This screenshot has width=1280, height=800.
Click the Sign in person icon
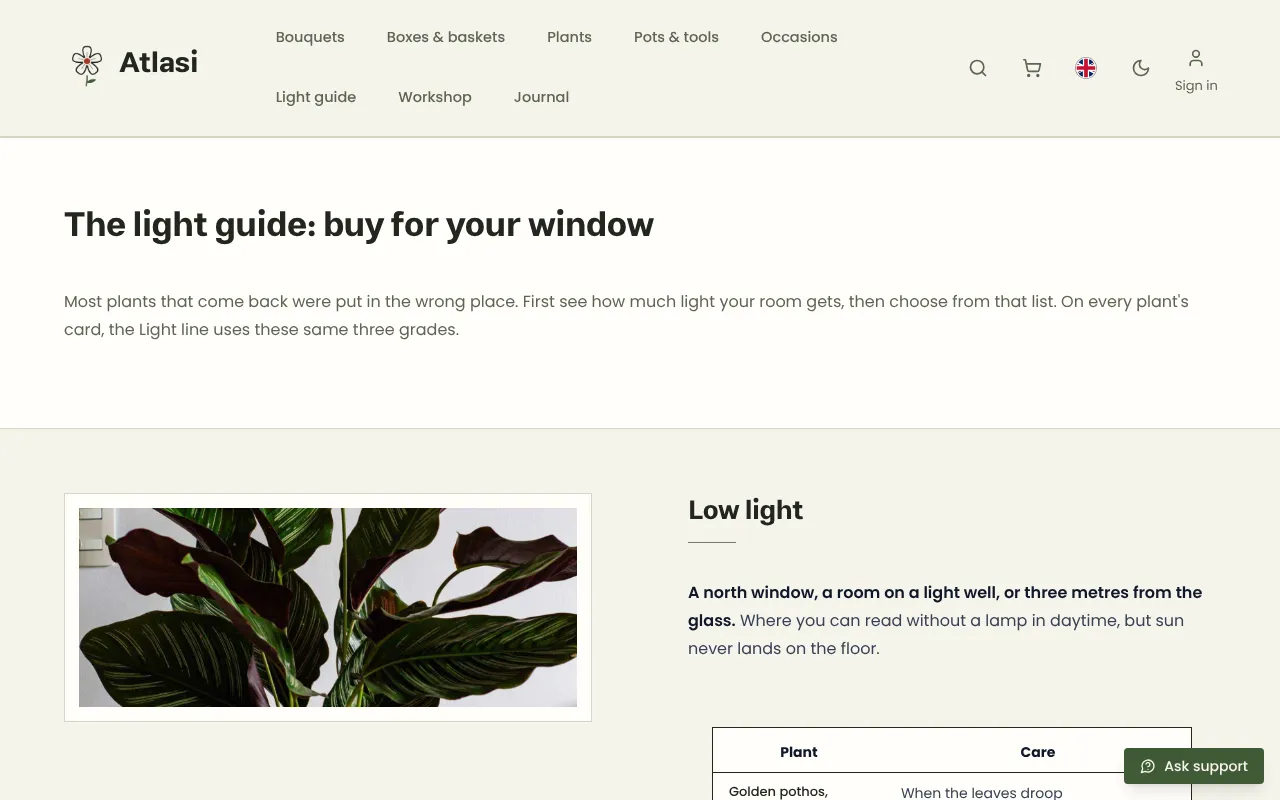(x=1196, y=58)
